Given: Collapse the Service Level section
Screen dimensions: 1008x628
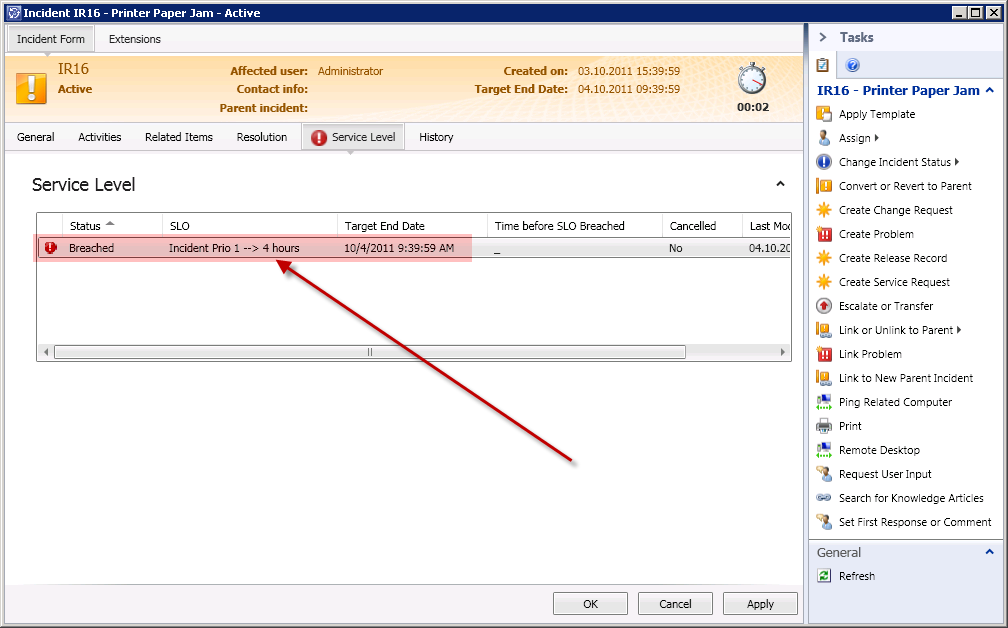Looking at the screenshot, I should click(x=781, y=184).
